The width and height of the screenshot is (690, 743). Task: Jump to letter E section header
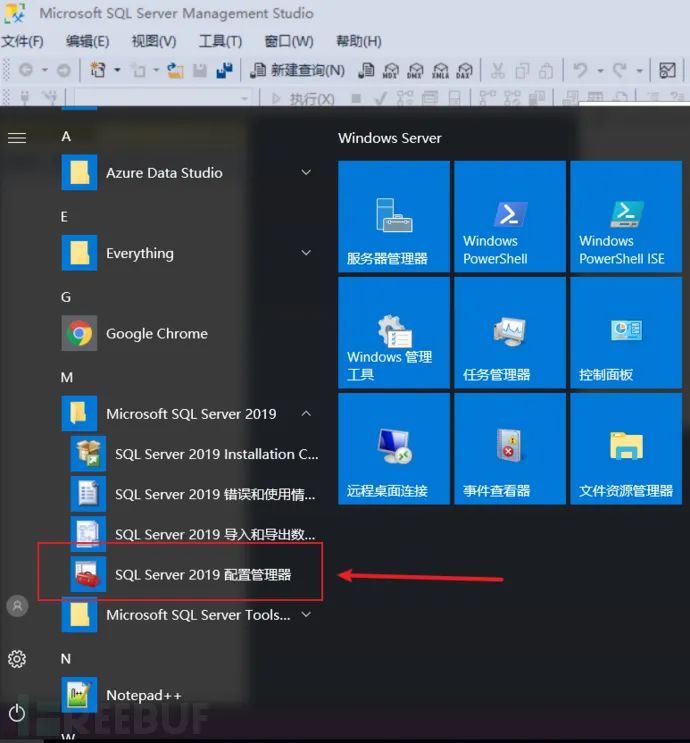[64, 217]
